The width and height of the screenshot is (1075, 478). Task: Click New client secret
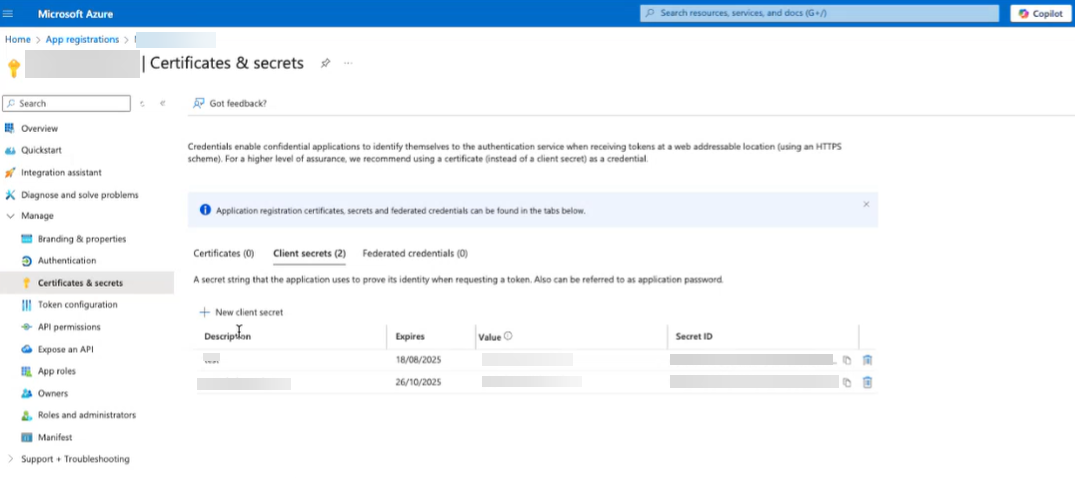pyautogui.click(x=241, y=312)
